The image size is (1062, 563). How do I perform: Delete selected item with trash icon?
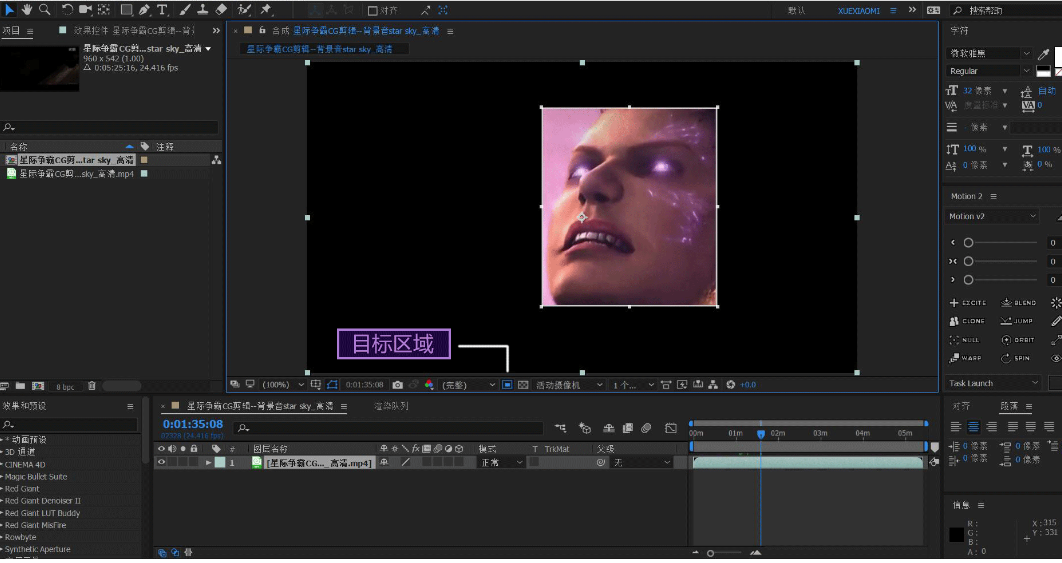coord(92,386)
